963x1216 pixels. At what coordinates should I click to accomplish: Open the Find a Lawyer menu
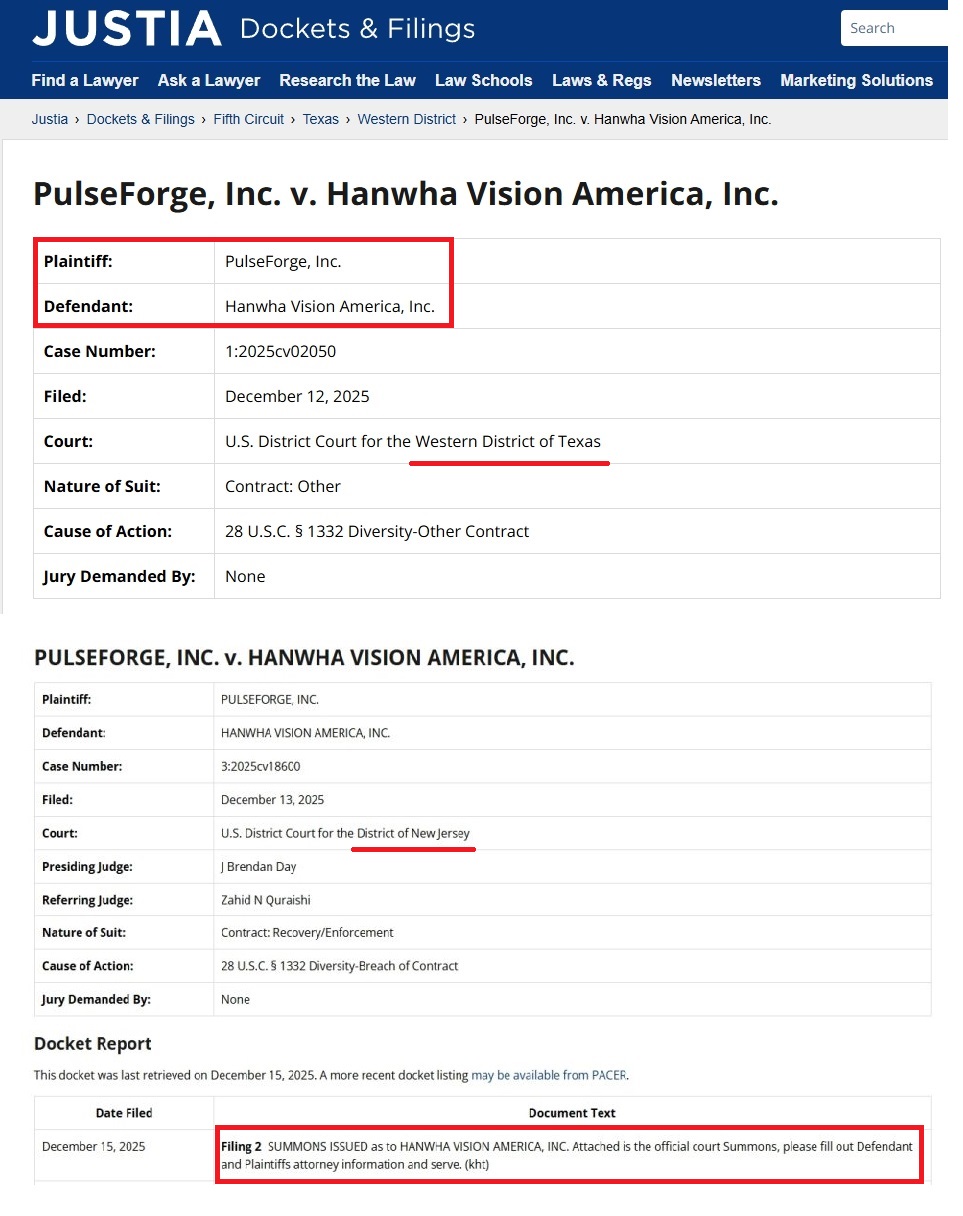click(x=85, y=80)
